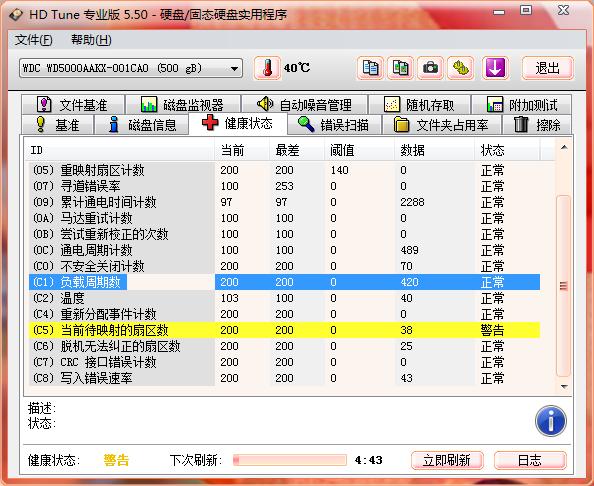The width and height of the screenshot is (594, 486).
Task: Select the 健康状态 tab
Action: (x=238, y=123)
